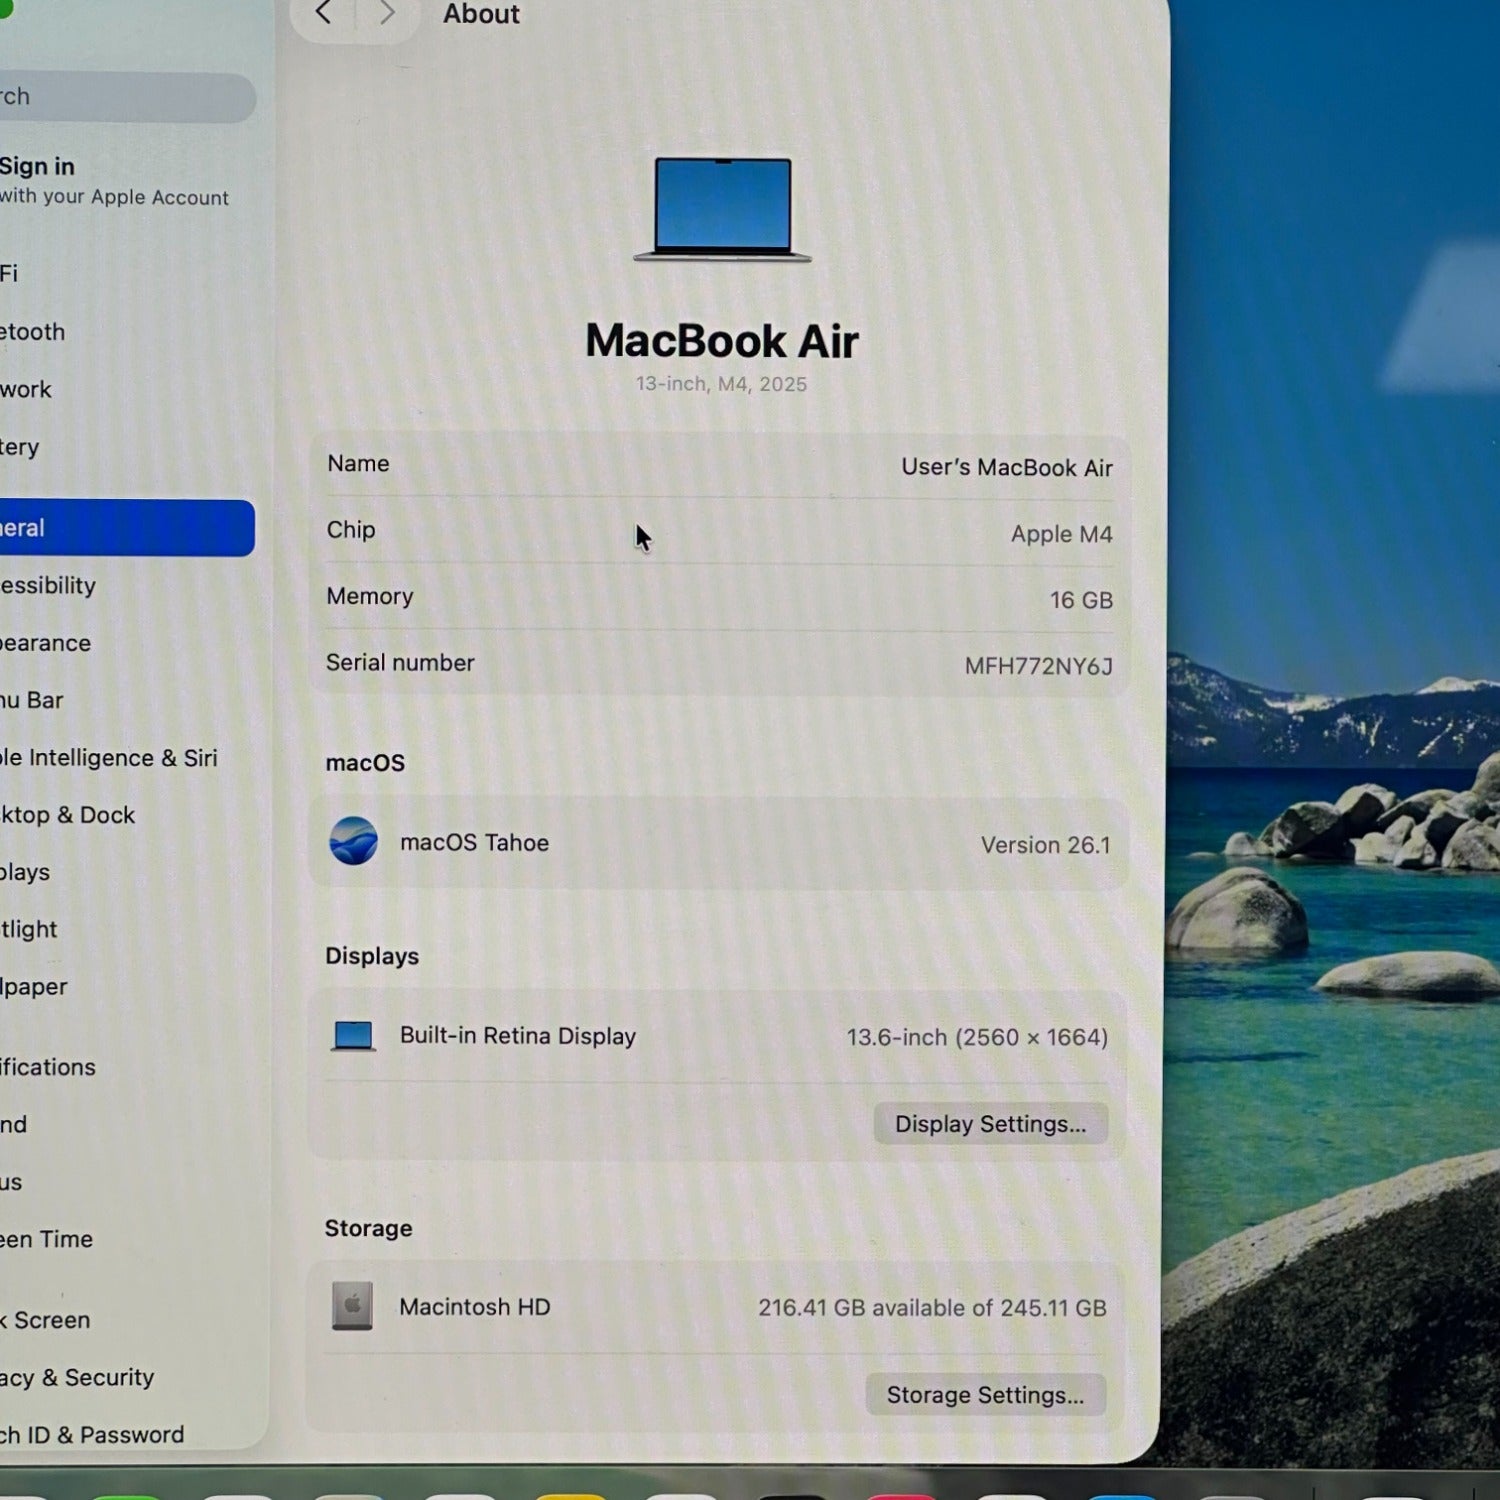Click the search field in sidebar

(125, 97)
